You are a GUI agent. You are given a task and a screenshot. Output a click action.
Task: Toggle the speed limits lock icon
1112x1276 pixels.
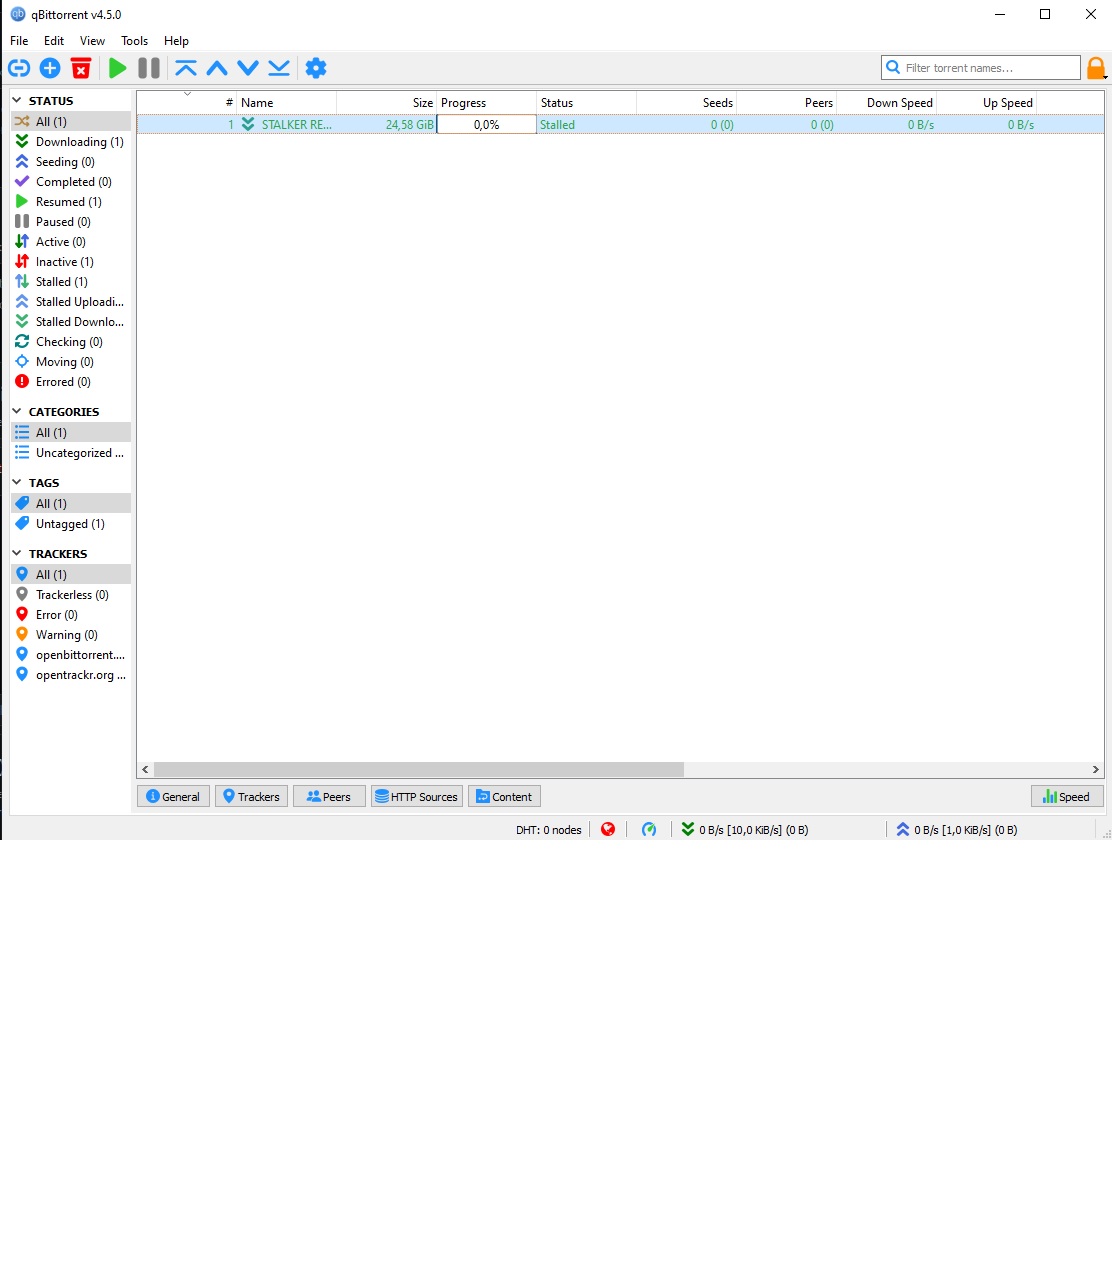[x=1096, y=68]
